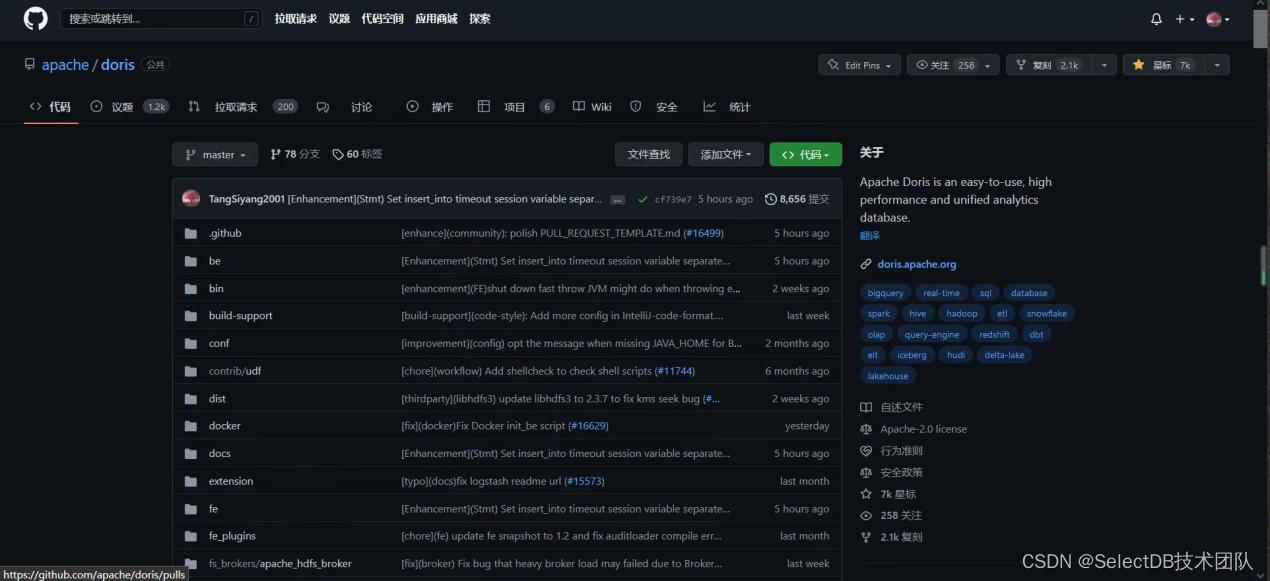Open 探索 in the top navigation

pos(479,18)
